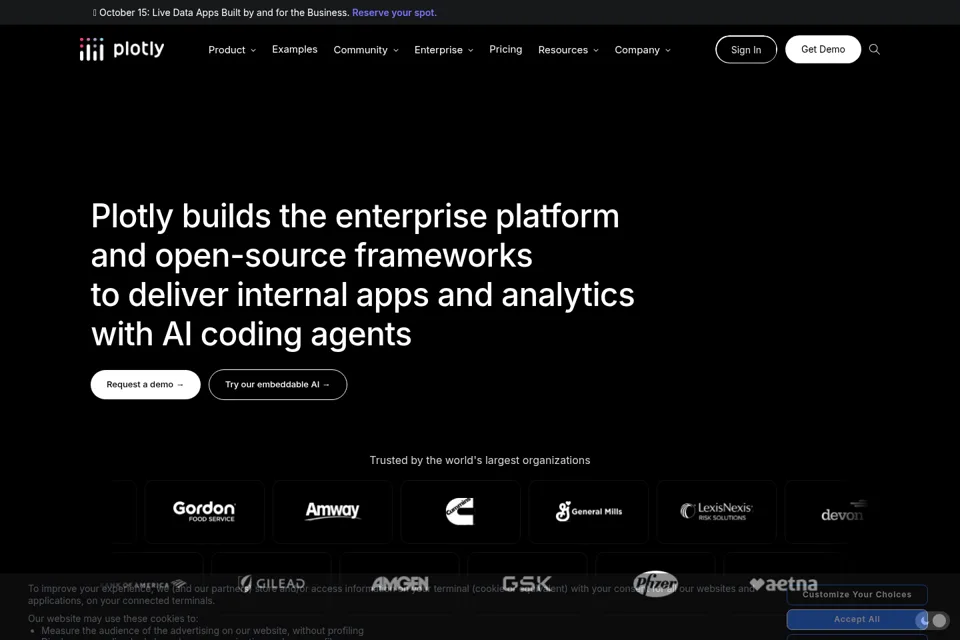
Task: Click the 'Trusted by the world's largest organizations' text
Action: point(480,460)
